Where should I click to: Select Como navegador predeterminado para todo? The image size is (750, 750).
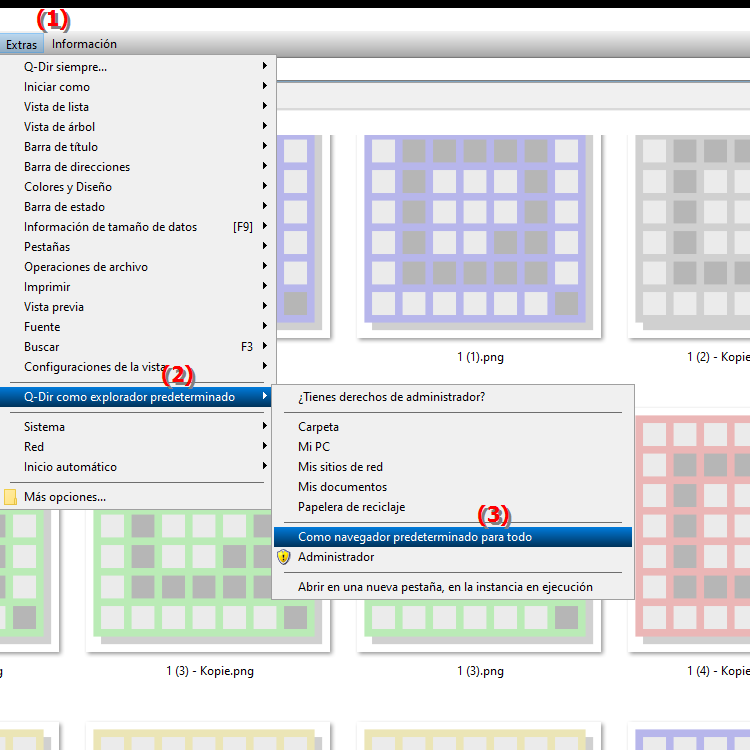pos(453,537)
